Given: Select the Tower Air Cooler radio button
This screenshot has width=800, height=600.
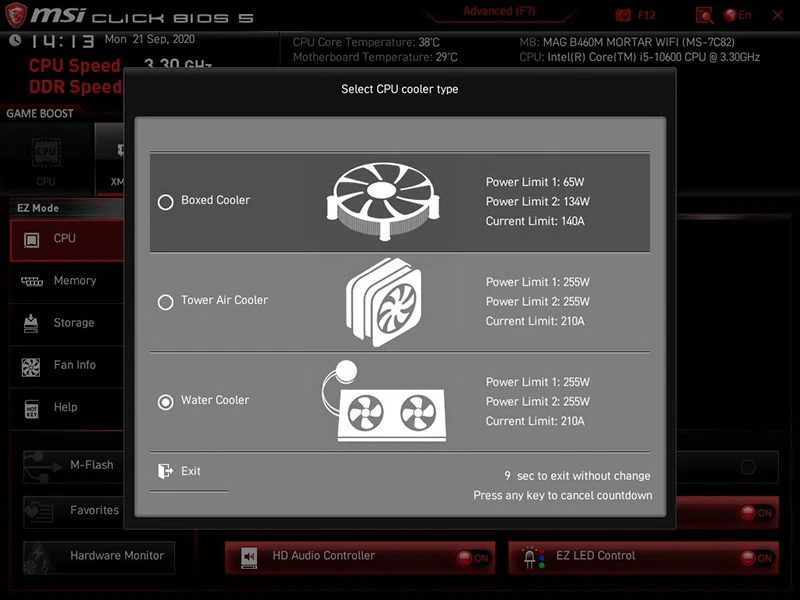Looking at the screenshot, I should [x=165, y=302].
